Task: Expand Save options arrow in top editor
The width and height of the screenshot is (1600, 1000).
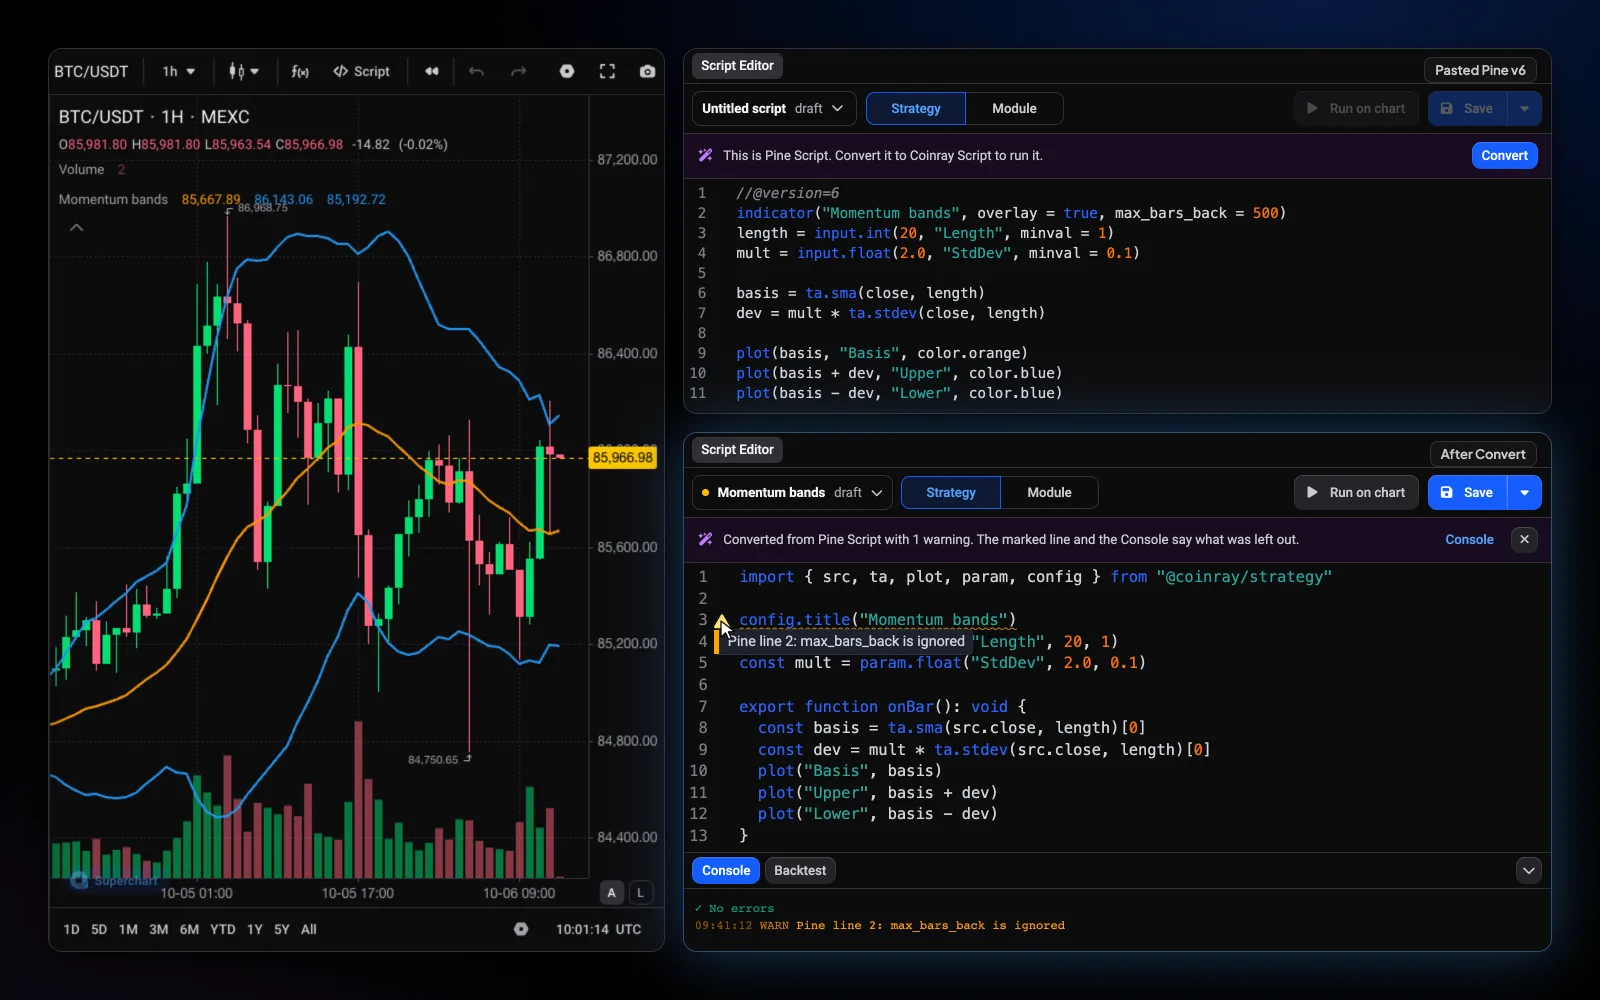Action: tap(1524, 108)
